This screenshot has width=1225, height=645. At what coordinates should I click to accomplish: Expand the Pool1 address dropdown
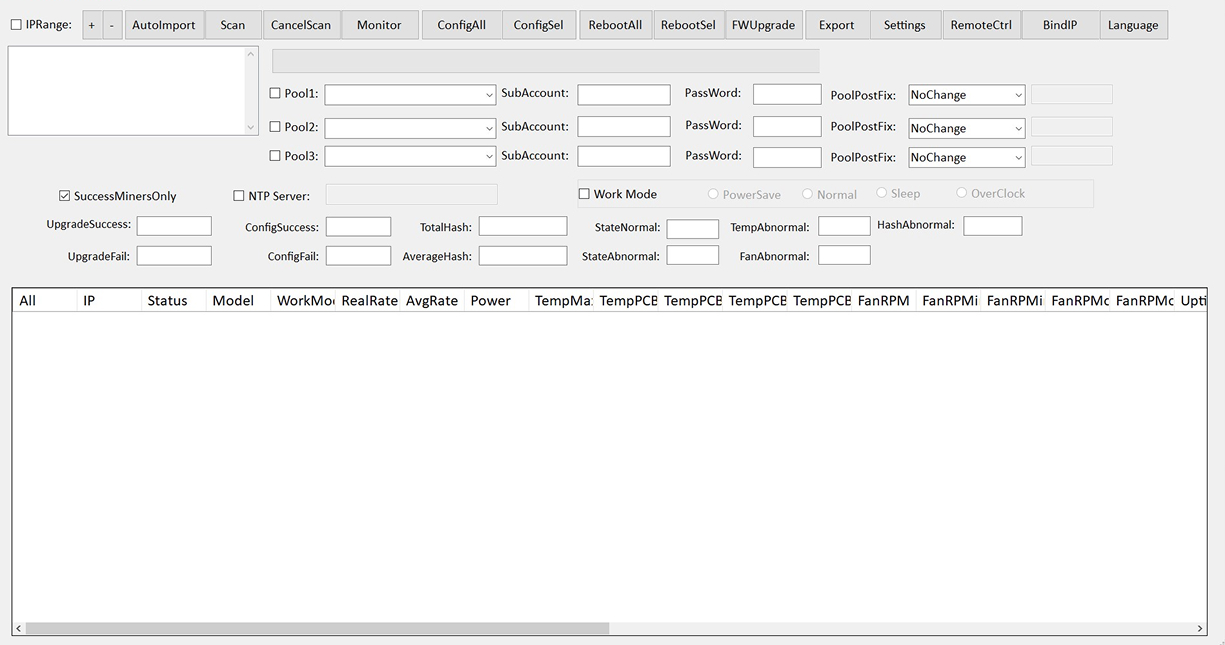coord(489,95)
